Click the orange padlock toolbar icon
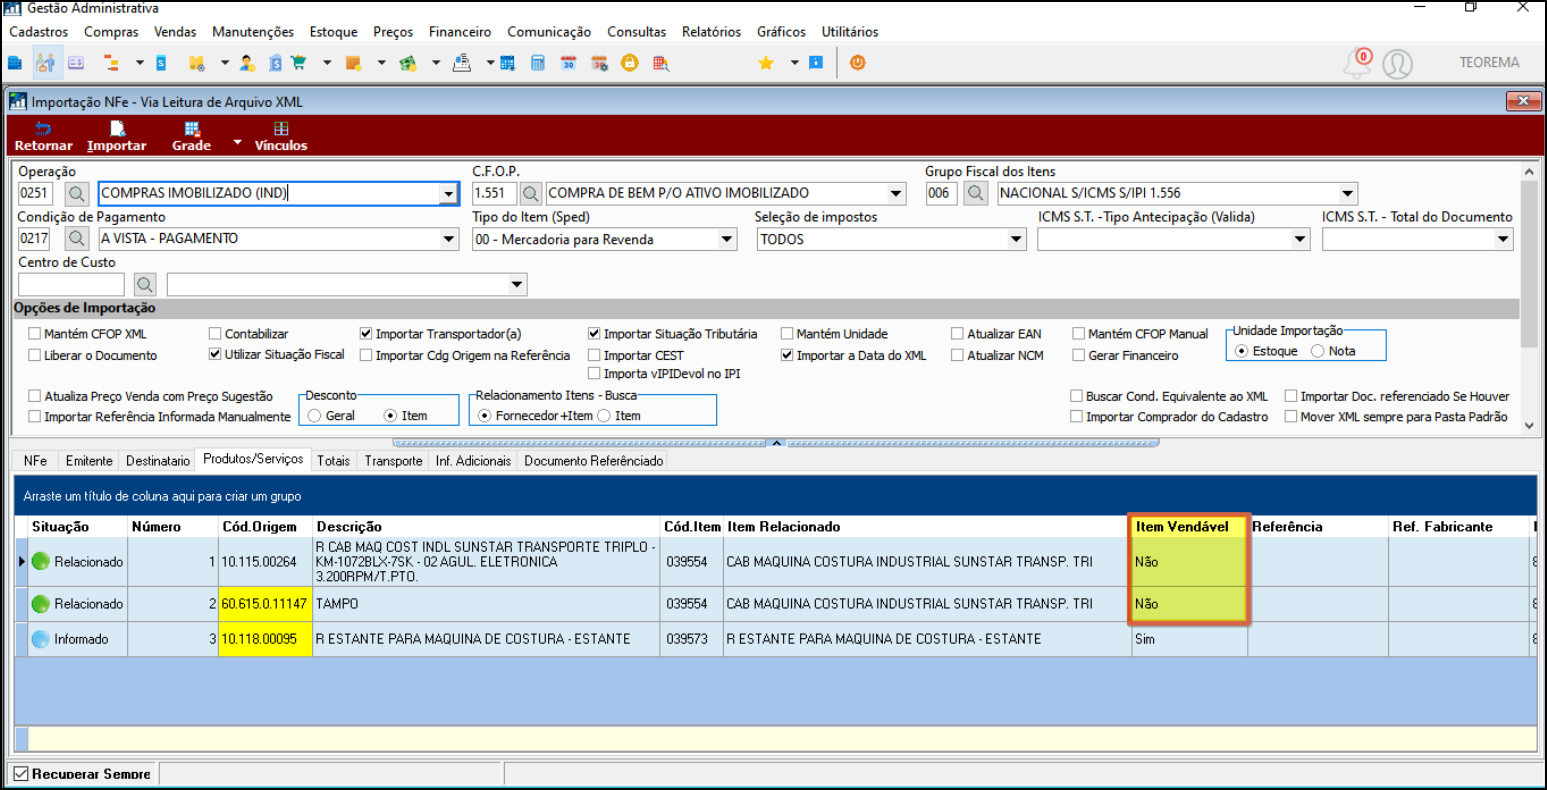 [x=629, y=63]
